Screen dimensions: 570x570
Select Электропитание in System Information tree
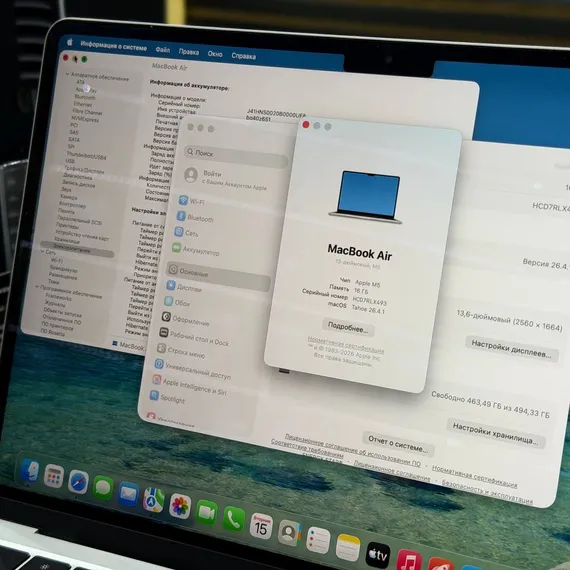coord(77,249)
